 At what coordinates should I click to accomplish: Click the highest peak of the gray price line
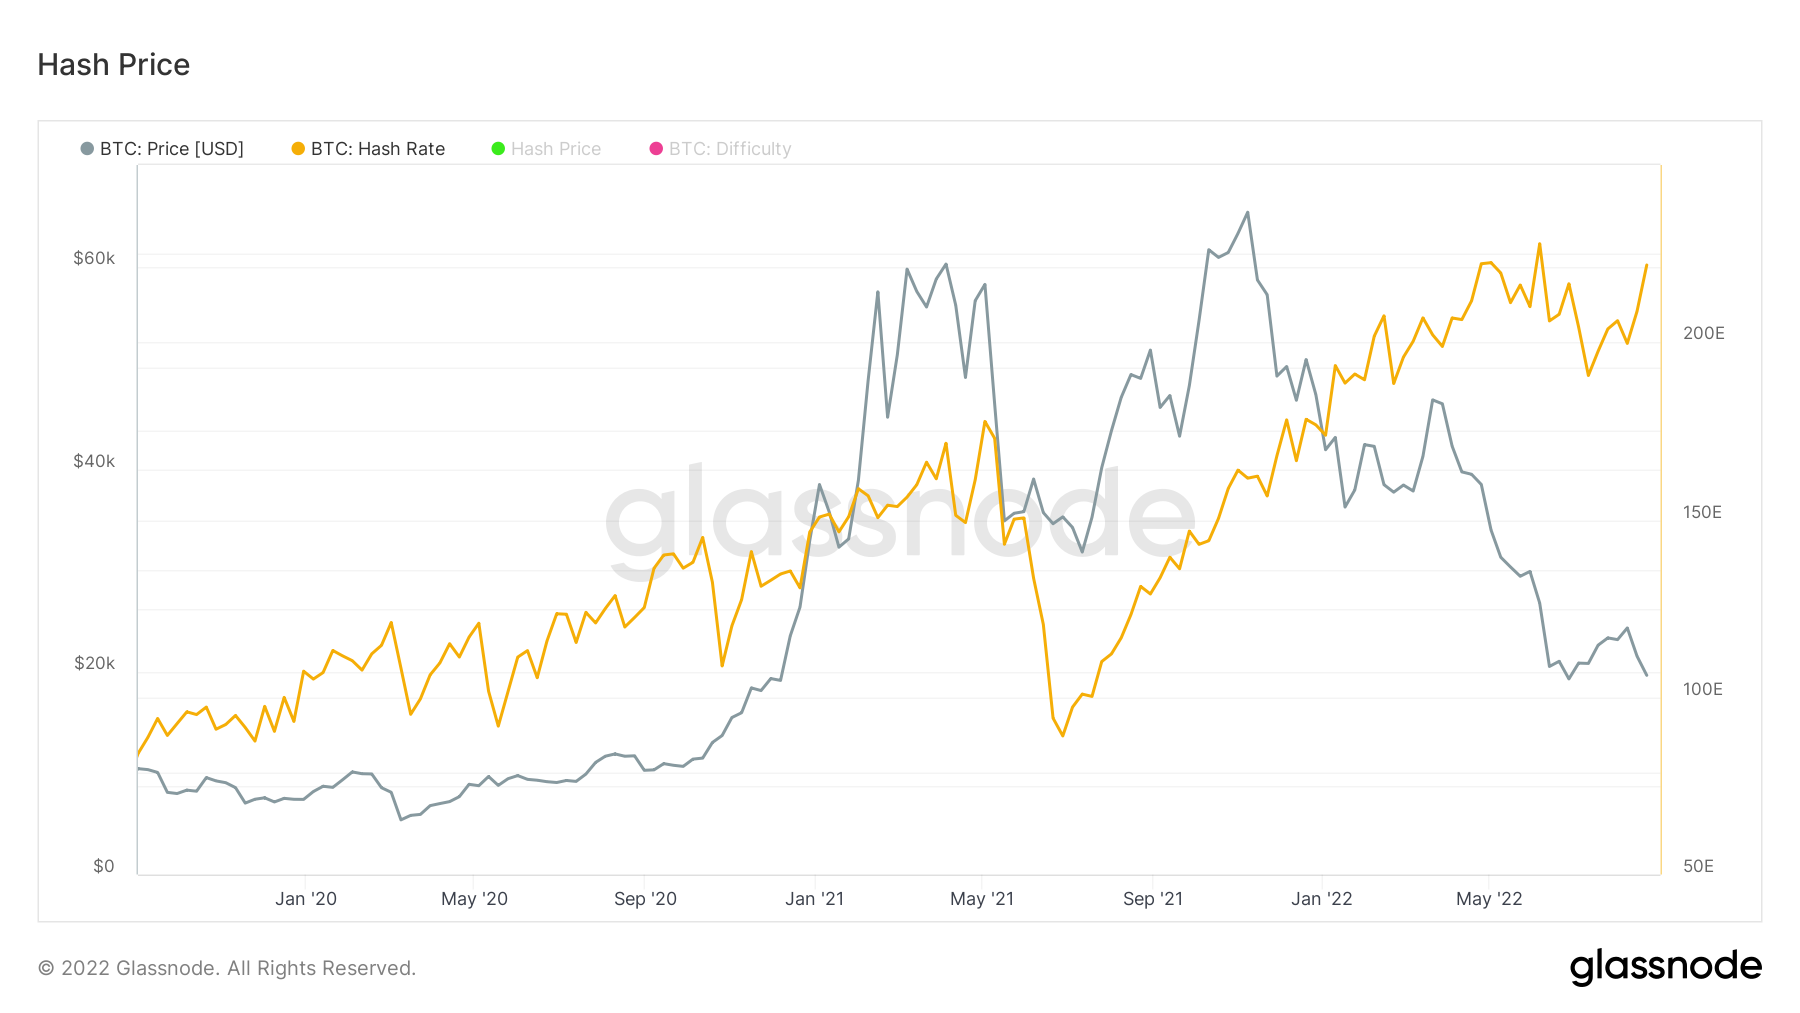click(1247, 212)
